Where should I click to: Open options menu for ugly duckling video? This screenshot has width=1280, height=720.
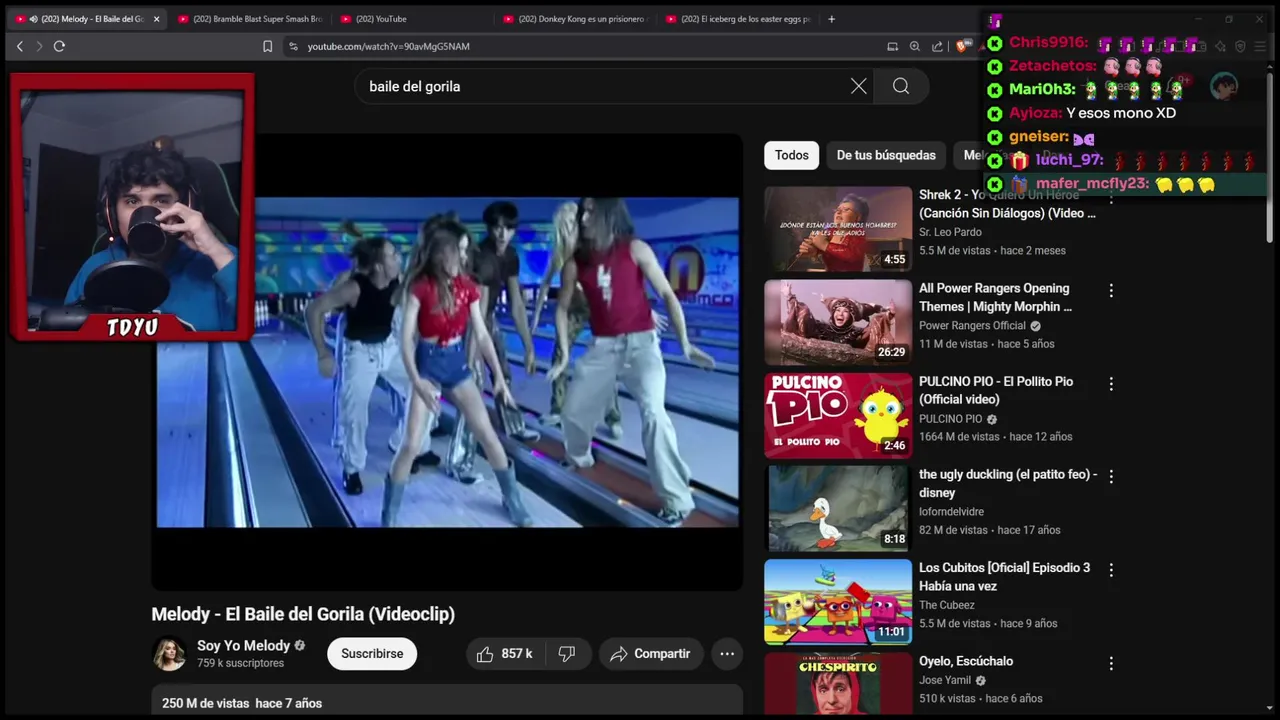[1111, 476]
